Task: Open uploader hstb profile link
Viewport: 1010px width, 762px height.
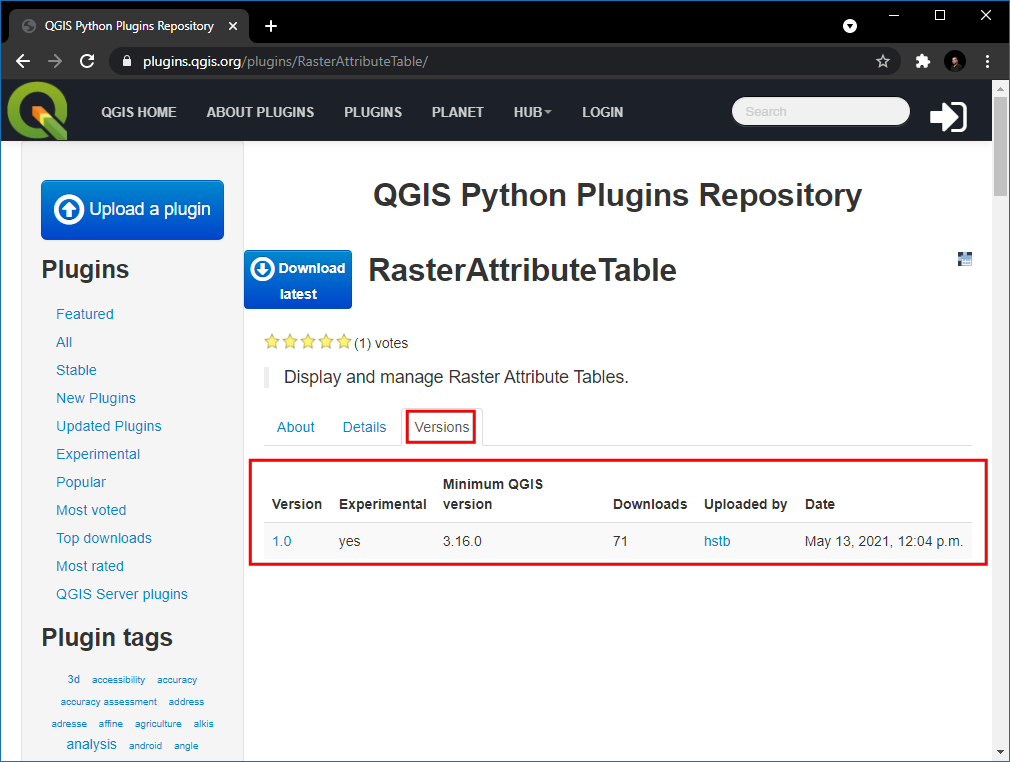Action: coord(717,541)
